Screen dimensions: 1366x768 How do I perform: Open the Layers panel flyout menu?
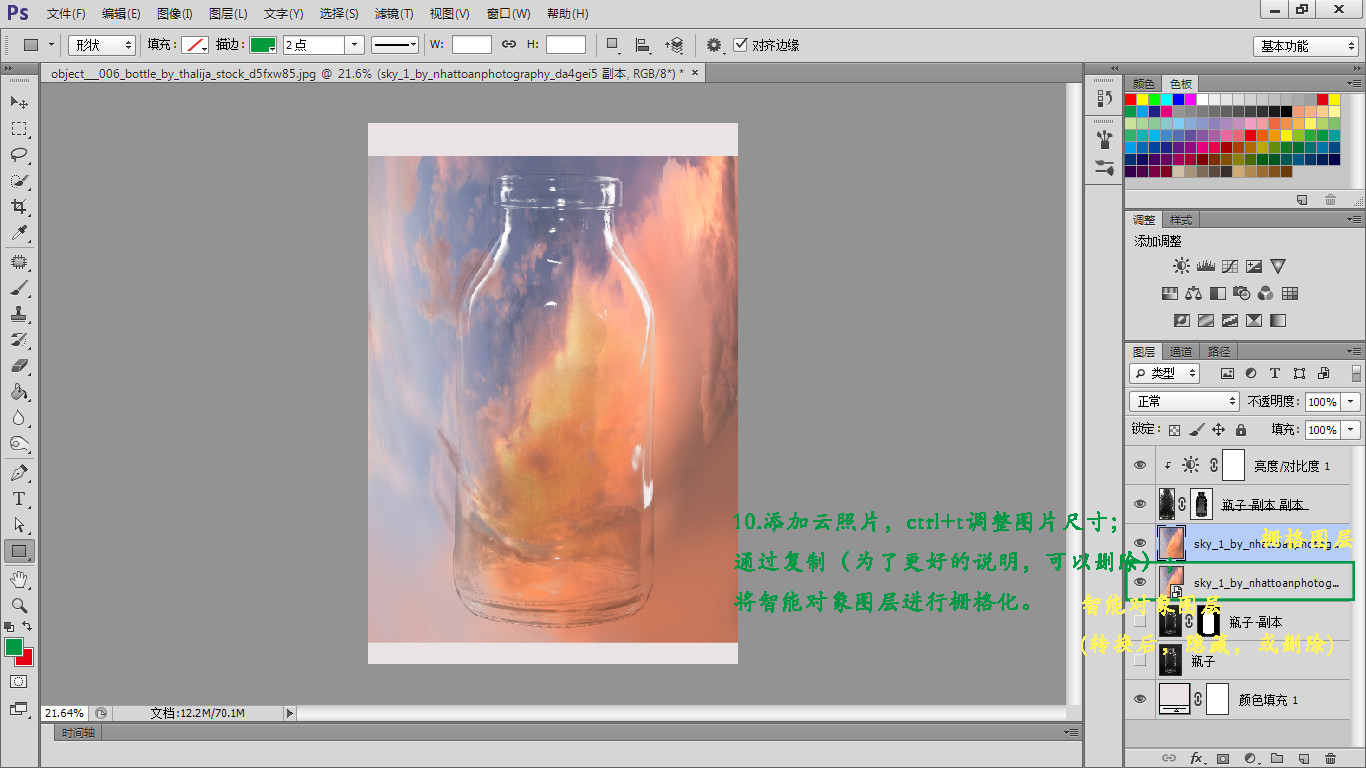click(1353, 352)
